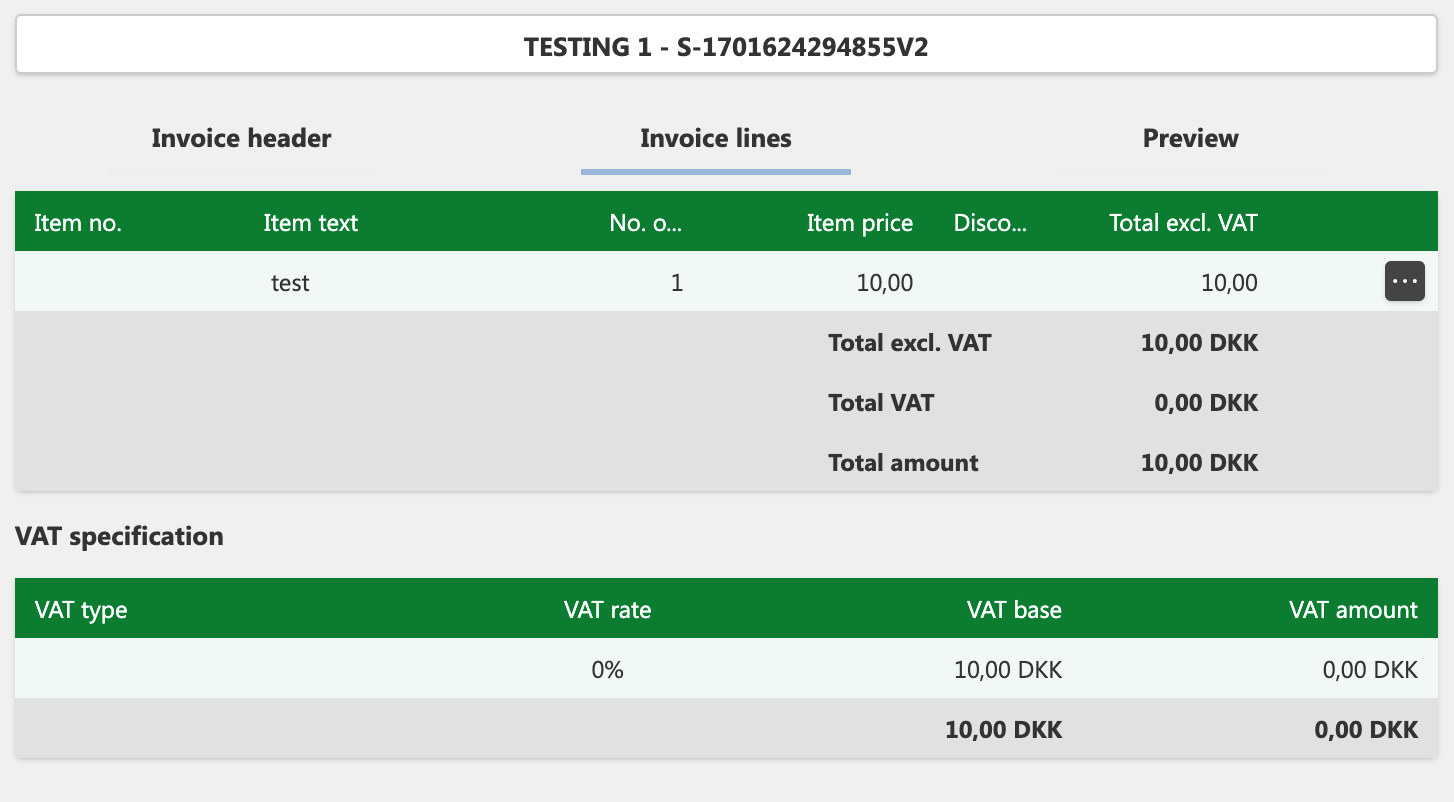The height and width of the screenshot is (802, 1454).
Task: Select the 0% VAT rate cell
Action: pyautogui.click(x=607, y=670)
